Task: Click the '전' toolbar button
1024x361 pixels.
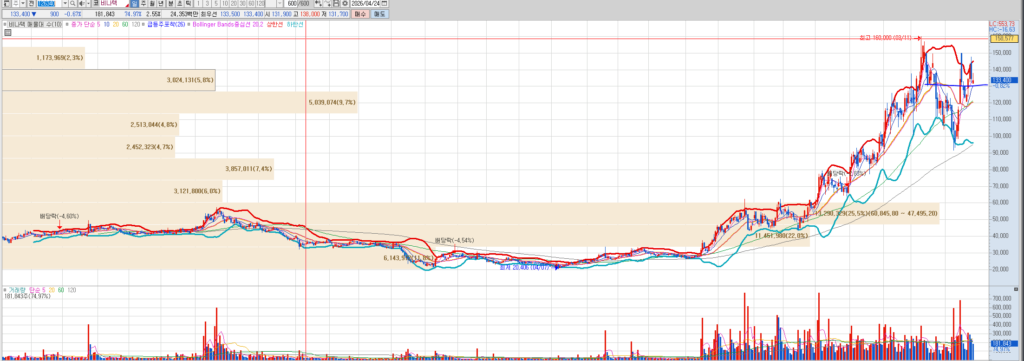Action: point(31,3)
